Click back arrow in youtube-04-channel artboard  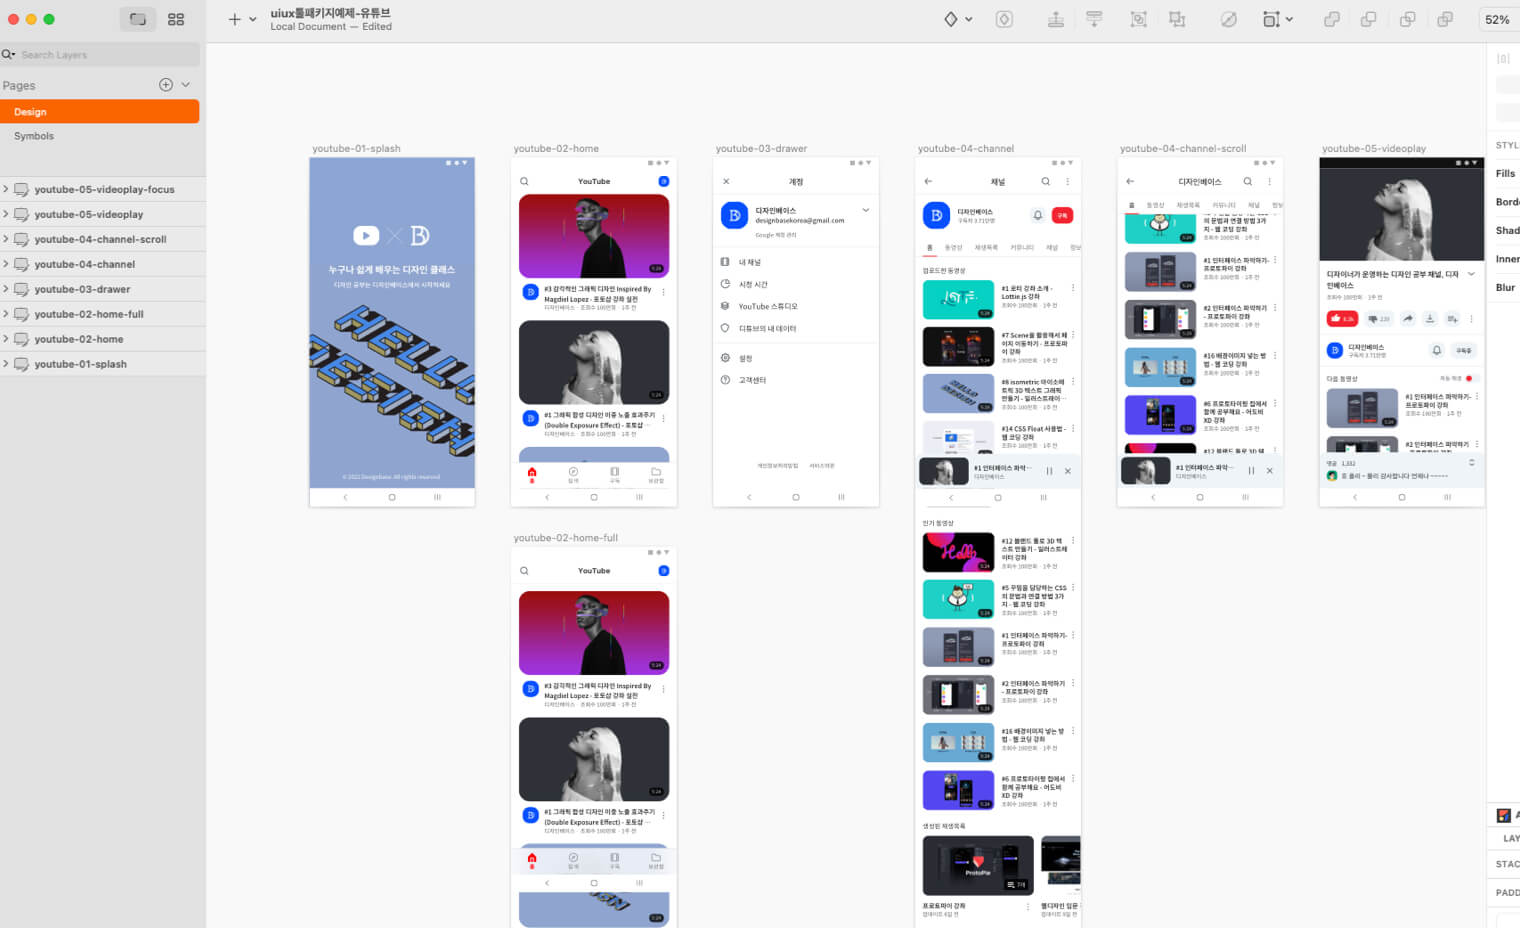pyautogui.click(x=928, y=181)
